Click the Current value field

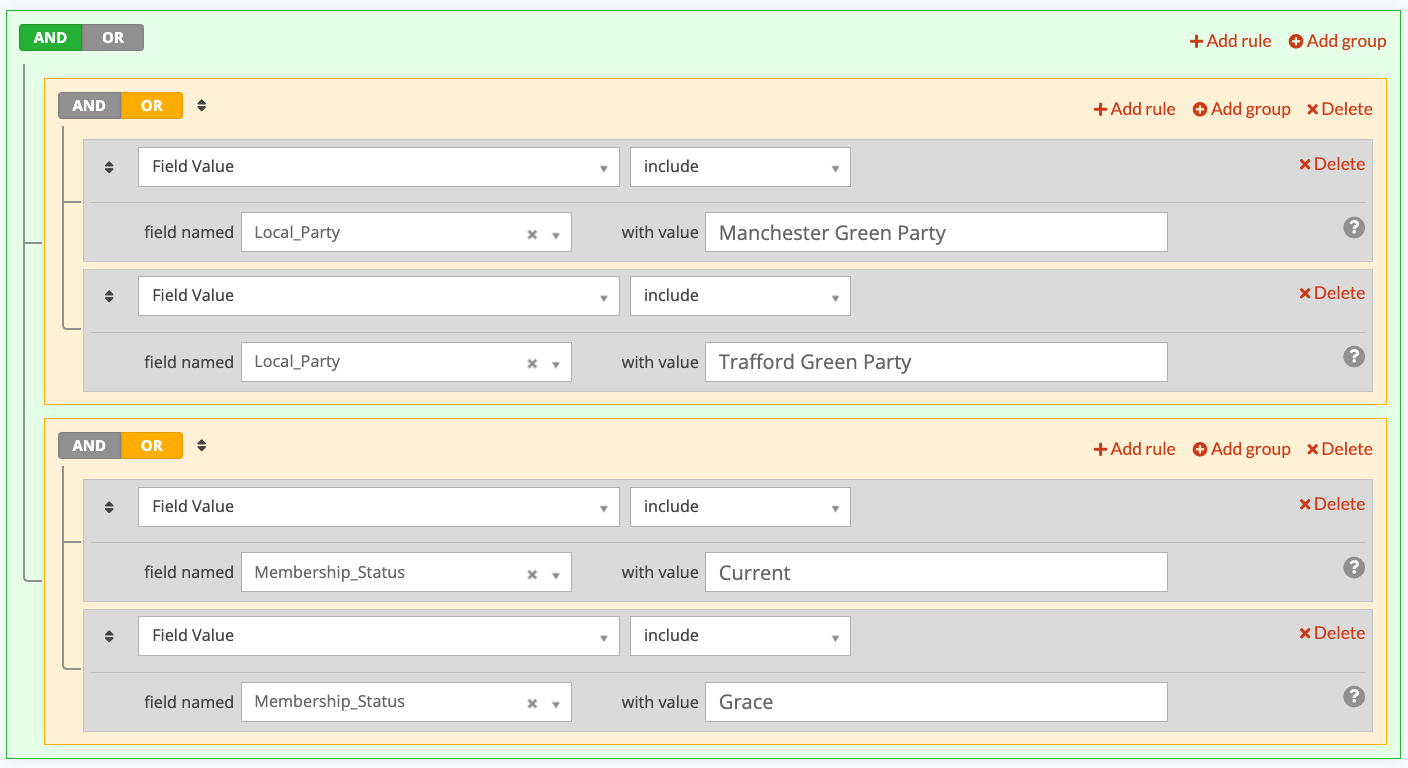[x=936, y=572]
